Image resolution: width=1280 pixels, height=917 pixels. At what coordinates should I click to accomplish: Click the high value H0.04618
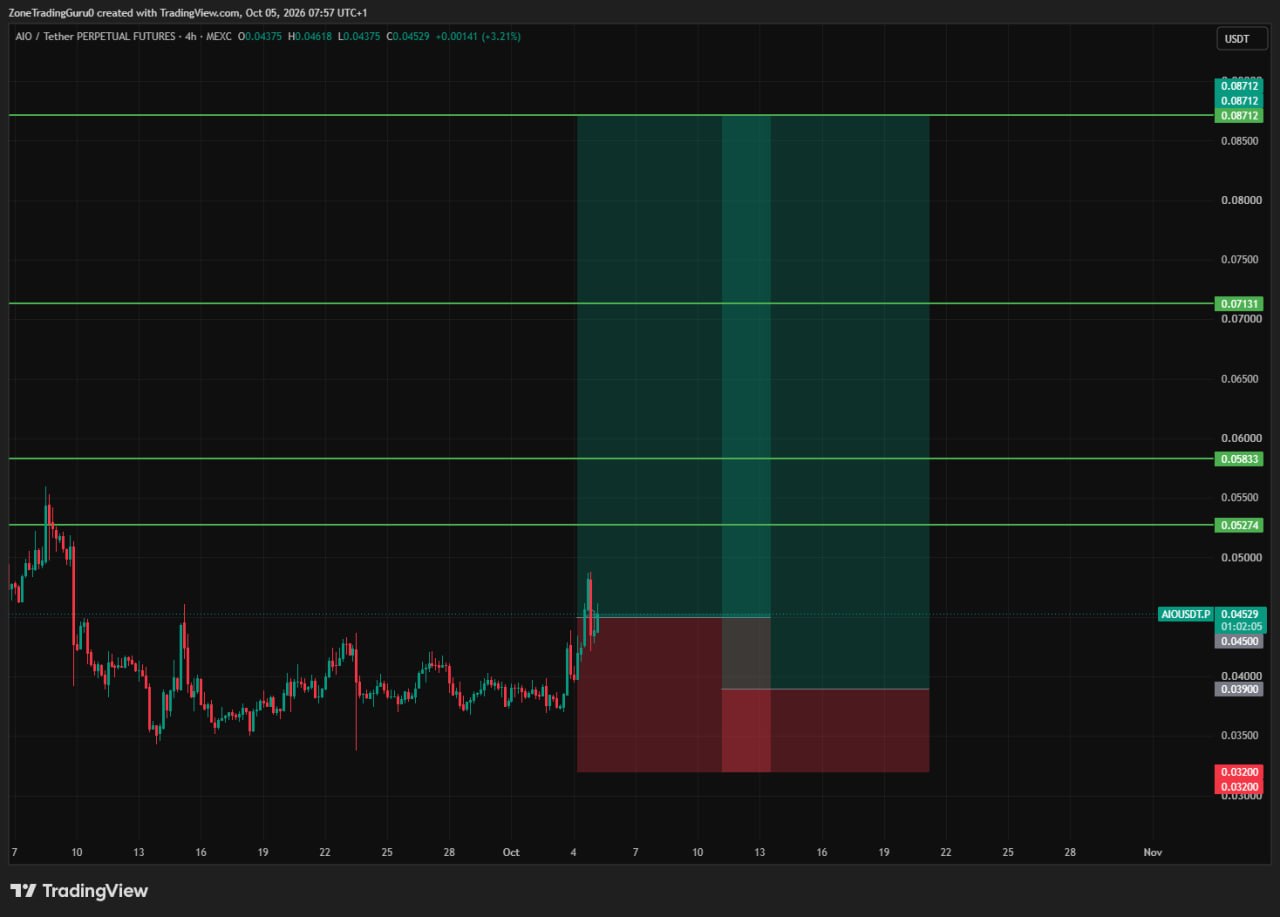(x=312, y=37)
